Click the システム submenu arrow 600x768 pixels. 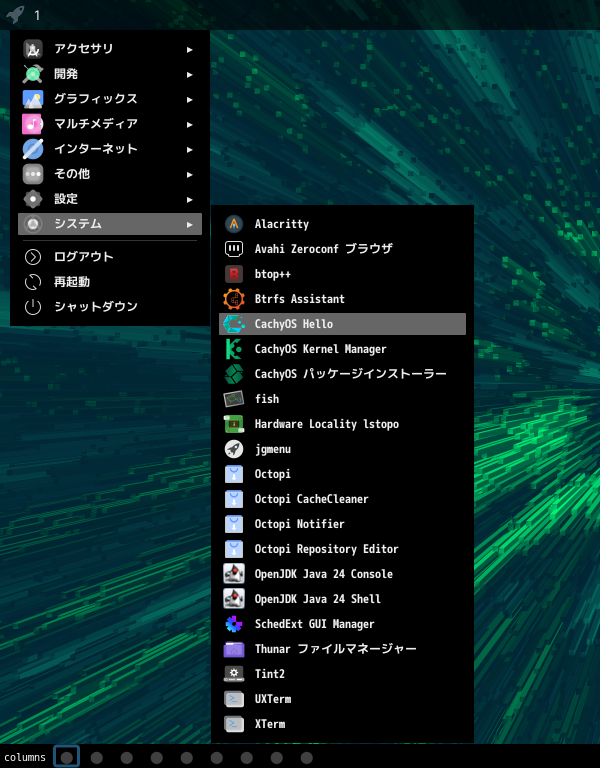(190, 224)
